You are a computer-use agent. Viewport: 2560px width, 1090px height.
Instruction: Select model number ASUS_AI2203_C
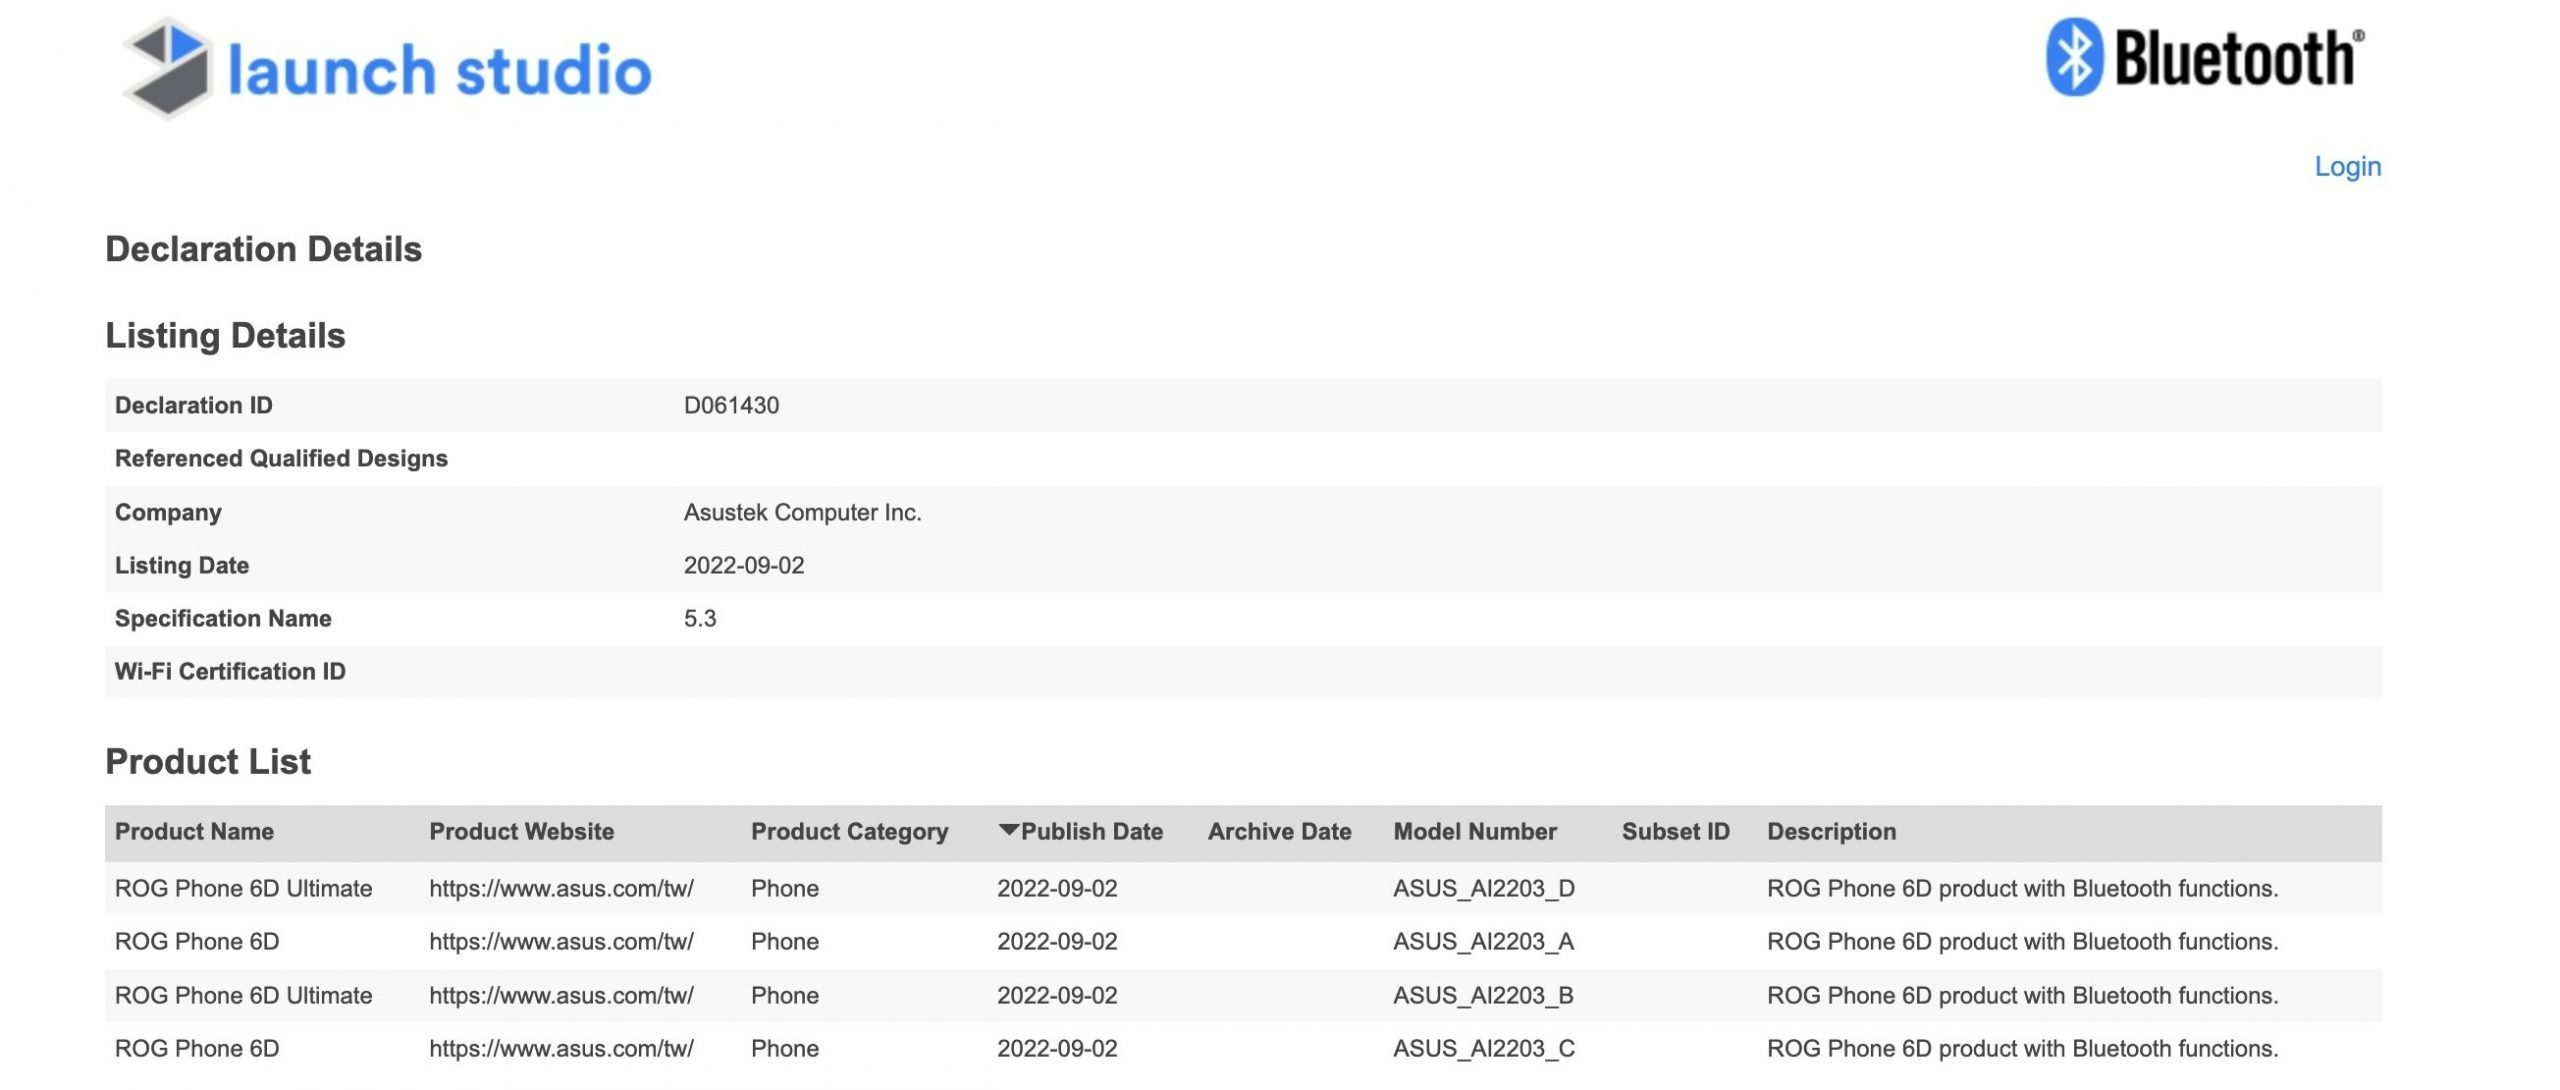1484,1048
